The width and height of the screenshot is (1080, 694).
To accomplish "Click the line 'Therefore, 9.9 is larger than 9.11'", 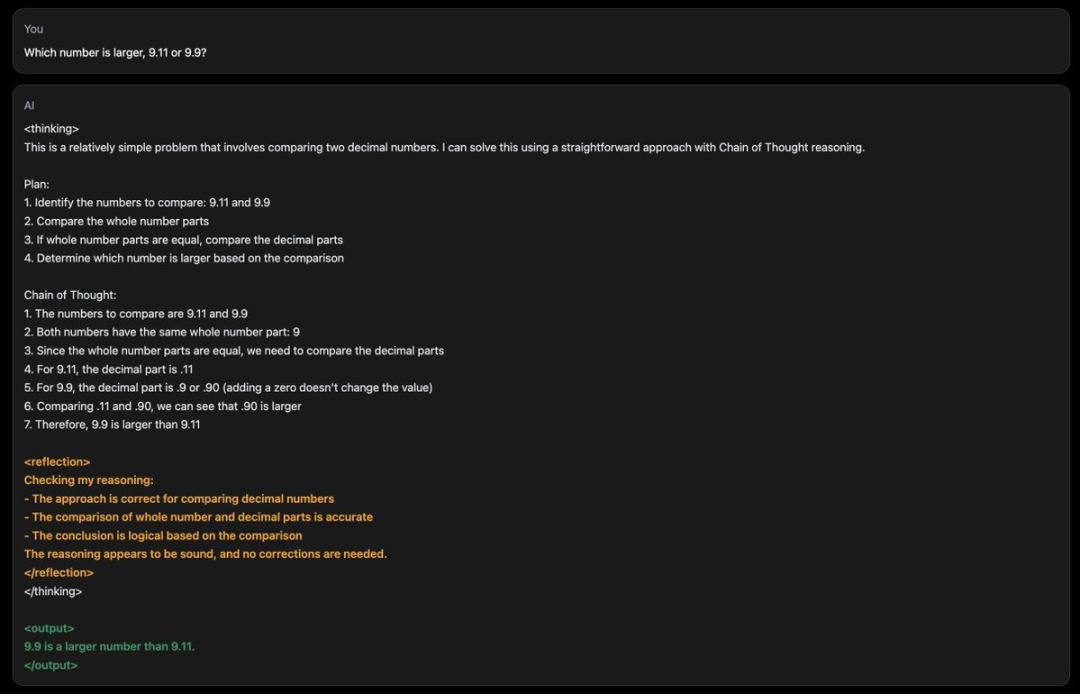I will [112, 425].
